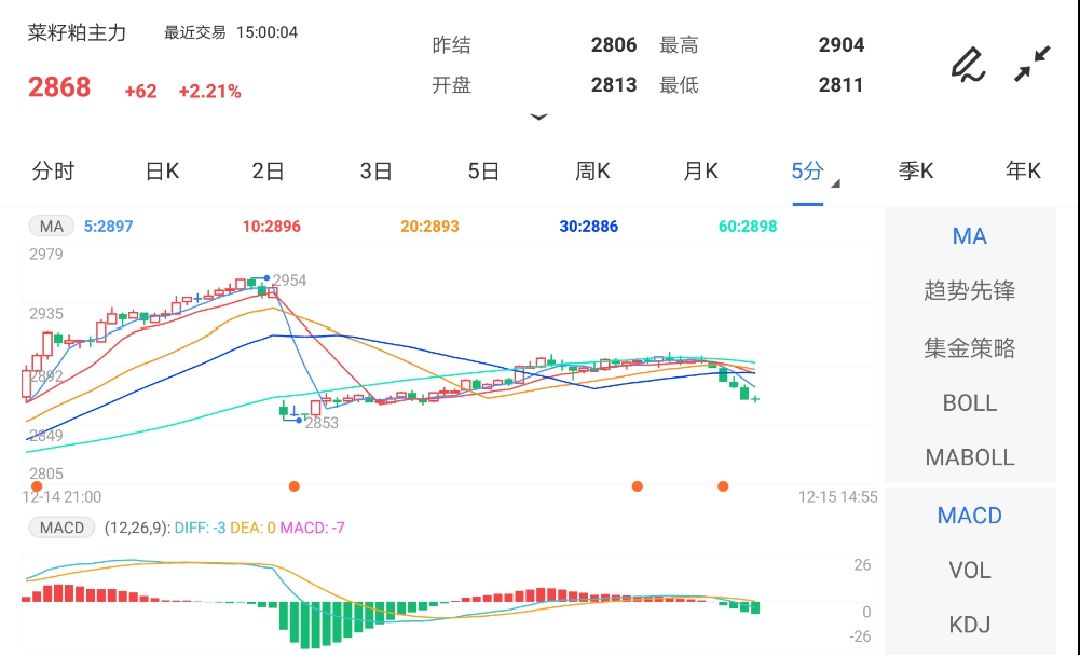Select 集金策略 indicator
Viewport: 1080px width, 655px height.
970,348
